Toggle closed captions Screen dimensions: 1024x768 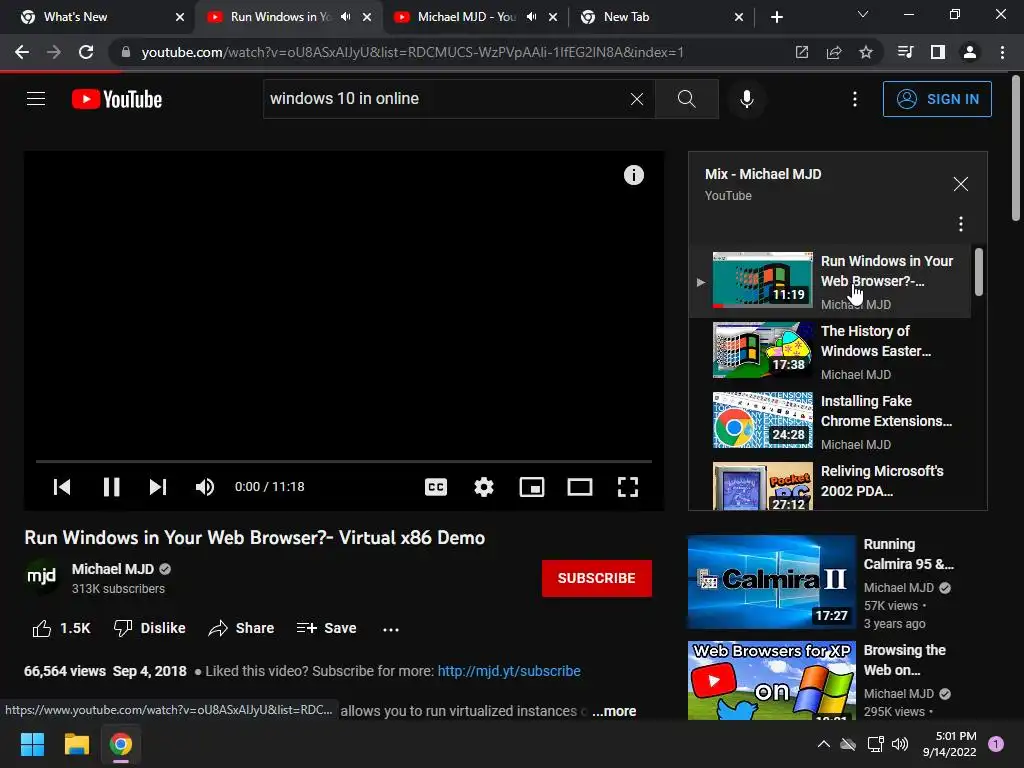coord(436,487)
